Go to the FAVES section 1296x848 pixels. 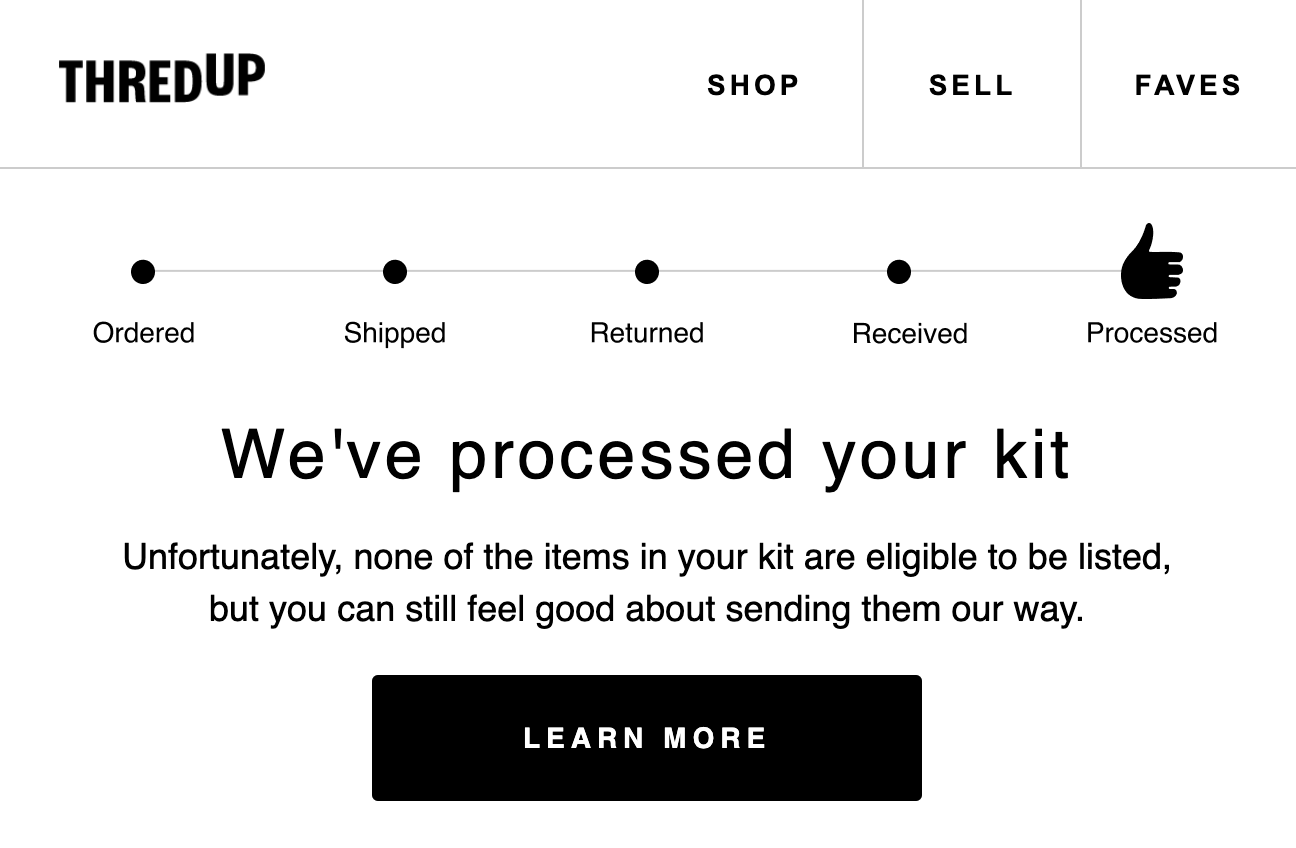[x=1188, y=85]
